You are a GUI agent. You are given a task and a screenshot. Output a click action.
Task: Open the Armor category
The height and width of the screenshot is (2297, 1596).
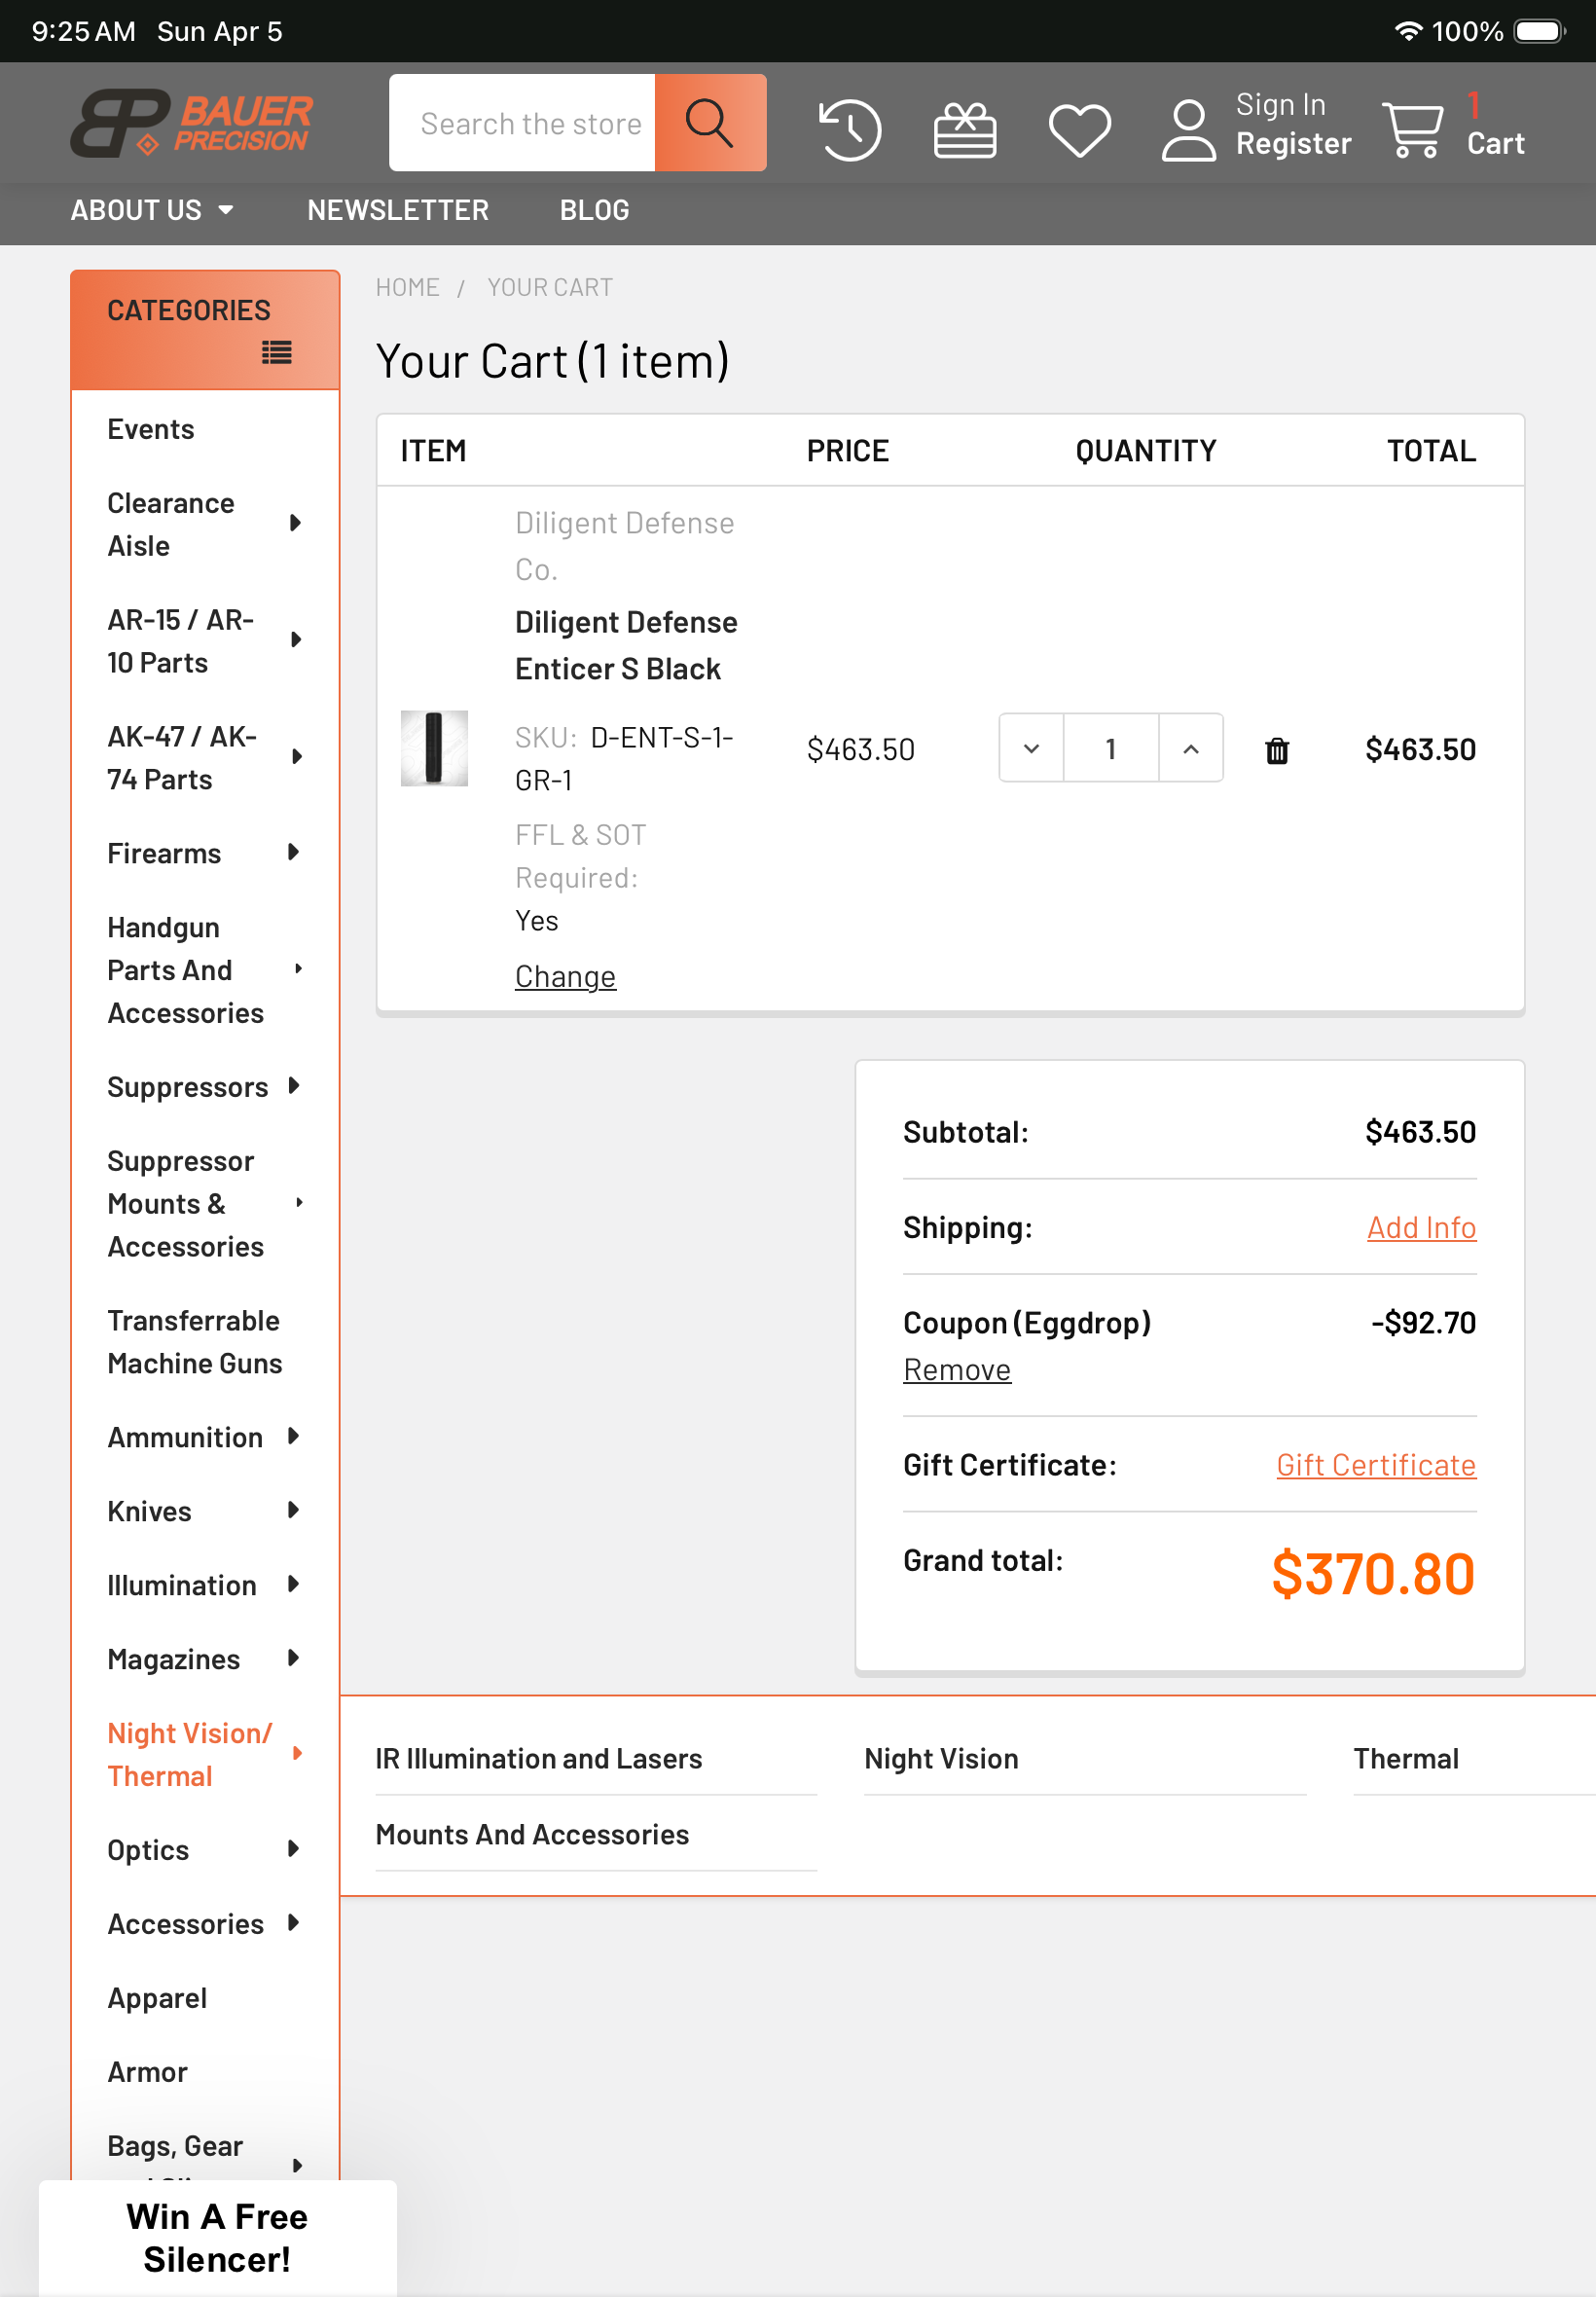pyautogui.click(x=147, y=2073)
